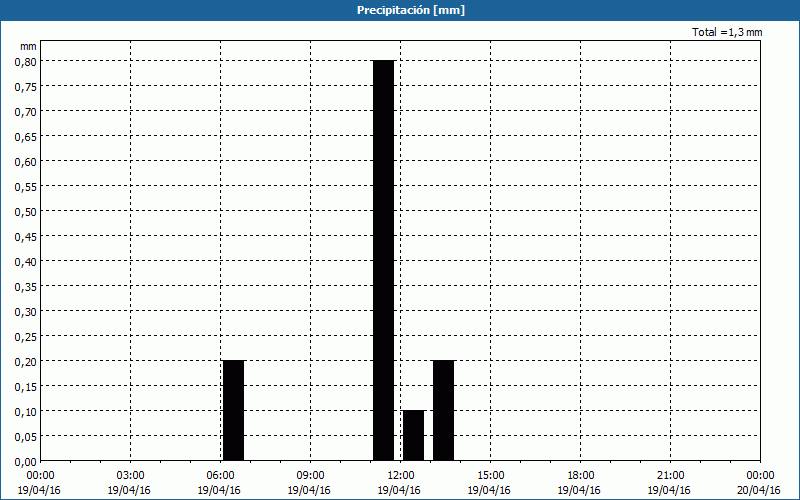Screen dimensions: 800x500
Task: Select the 0,10 mm bar after 12:00
Action: (413, 435)
